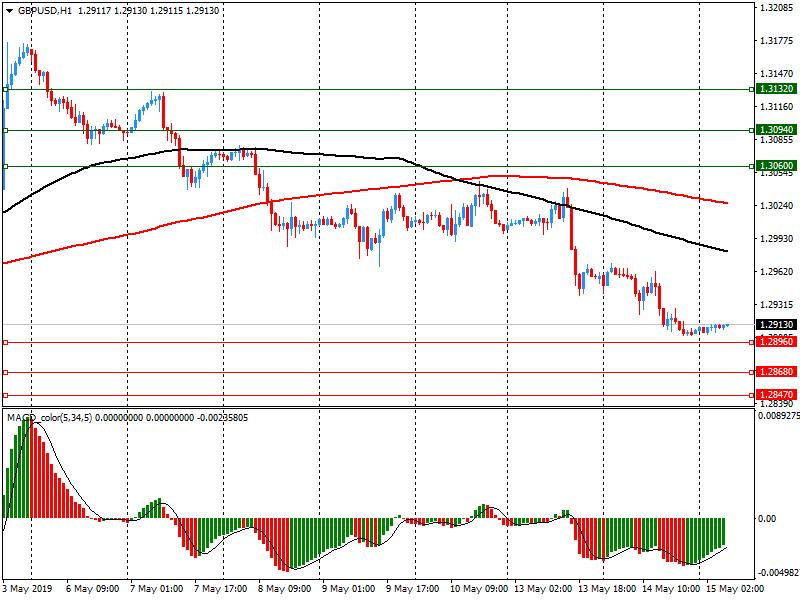The image size is (800, 600).
Task: Click the MACD 0.00 scale value
Action: click(767, 518)
